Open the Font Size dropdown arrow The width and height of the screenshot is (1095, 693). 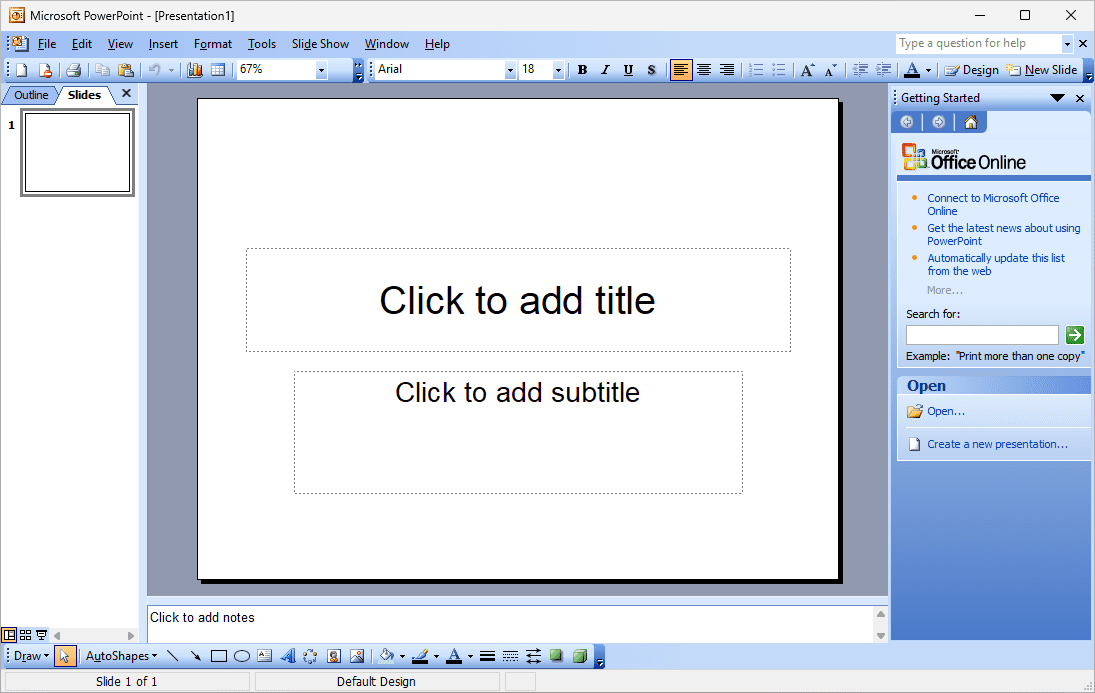pos(558,70)
